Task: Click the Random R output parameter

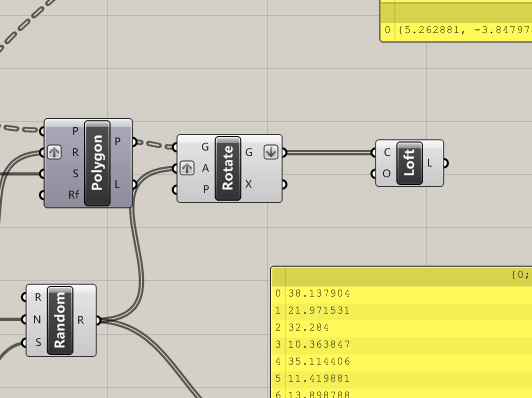Action: tap(80, 320)
